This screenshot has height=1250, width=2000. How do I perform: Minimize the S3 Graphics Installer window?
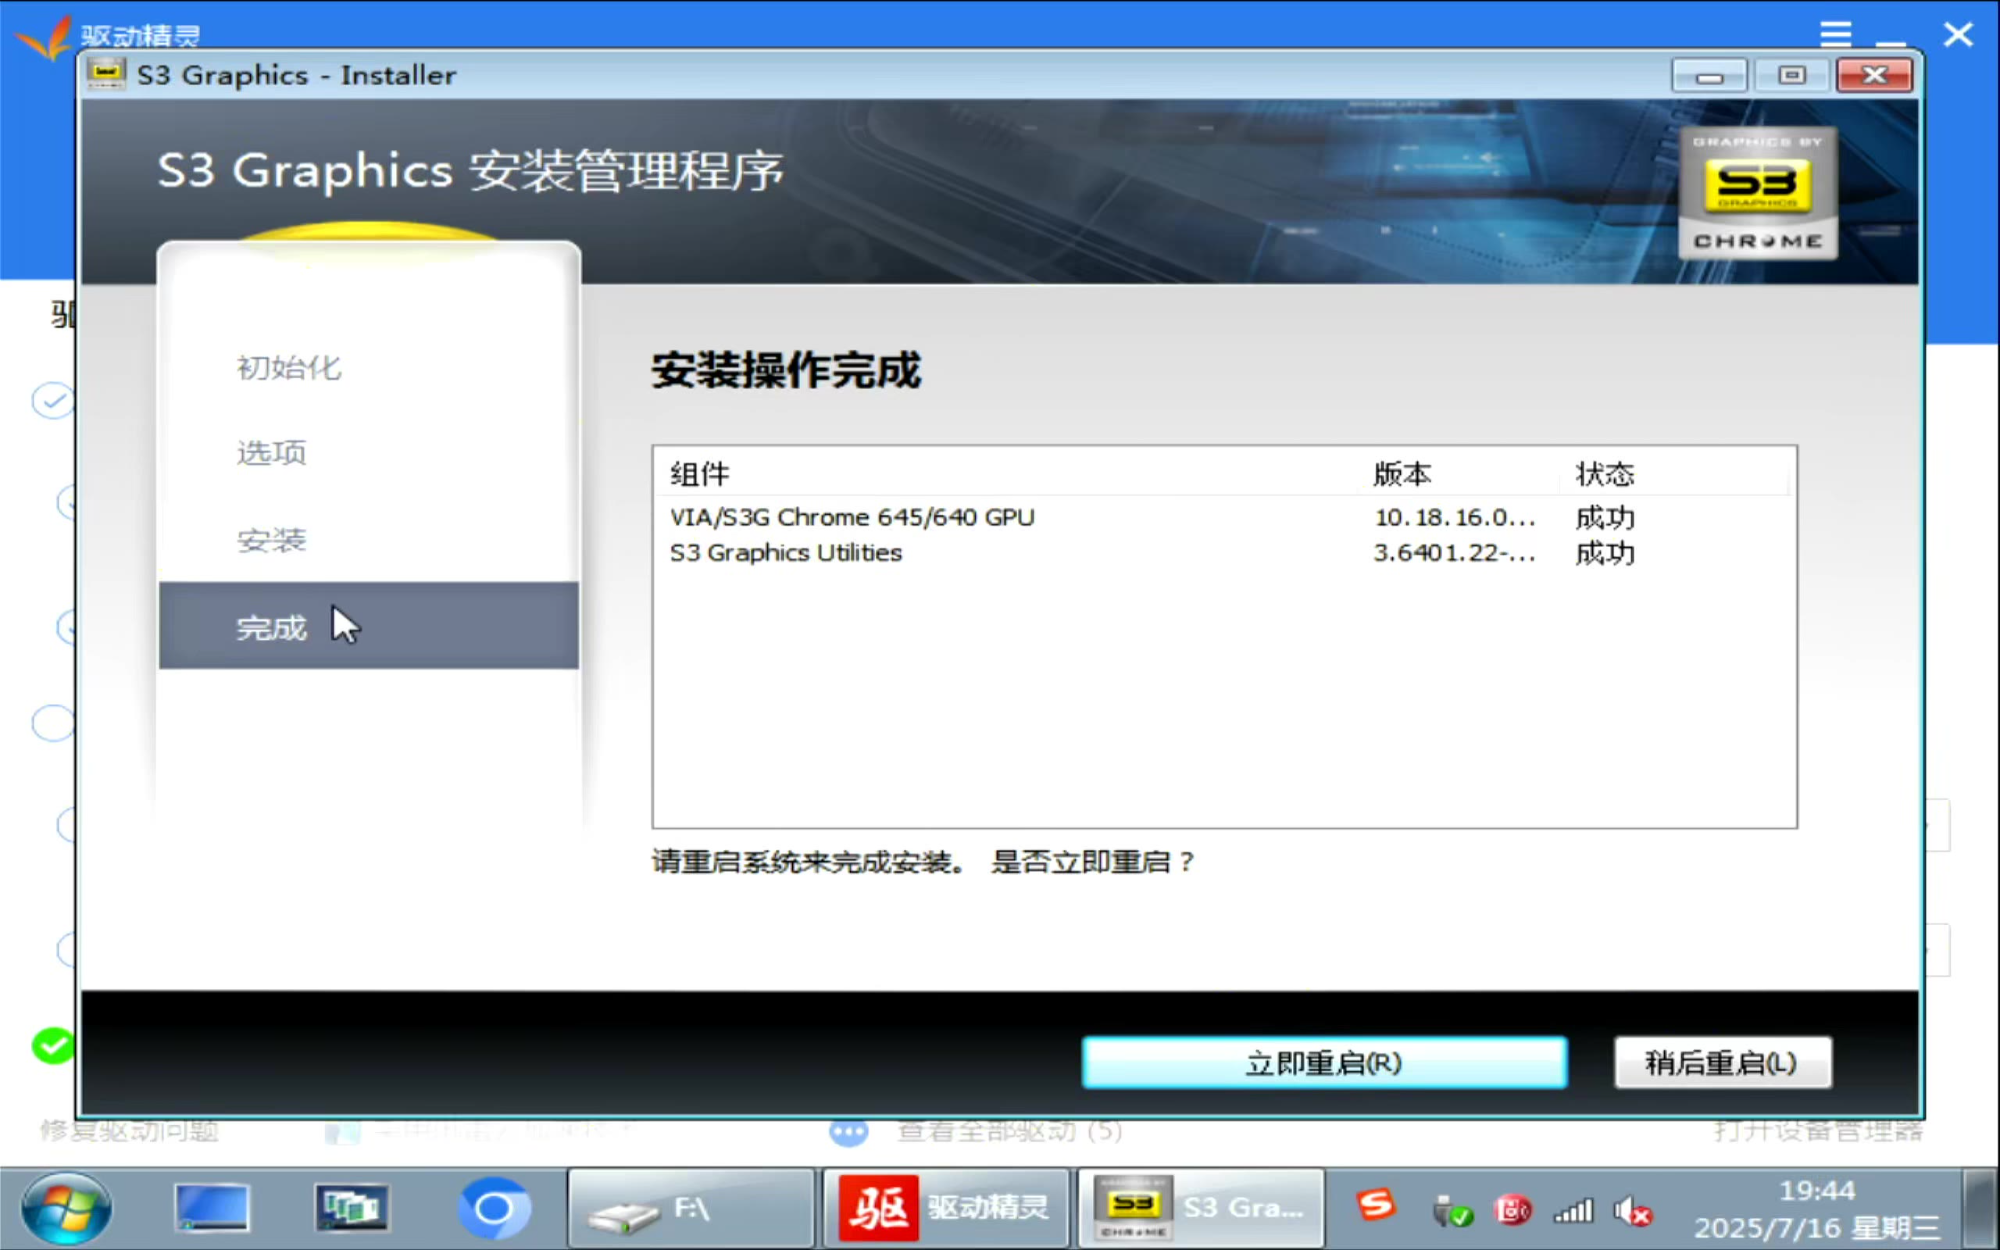(1709, 76)
